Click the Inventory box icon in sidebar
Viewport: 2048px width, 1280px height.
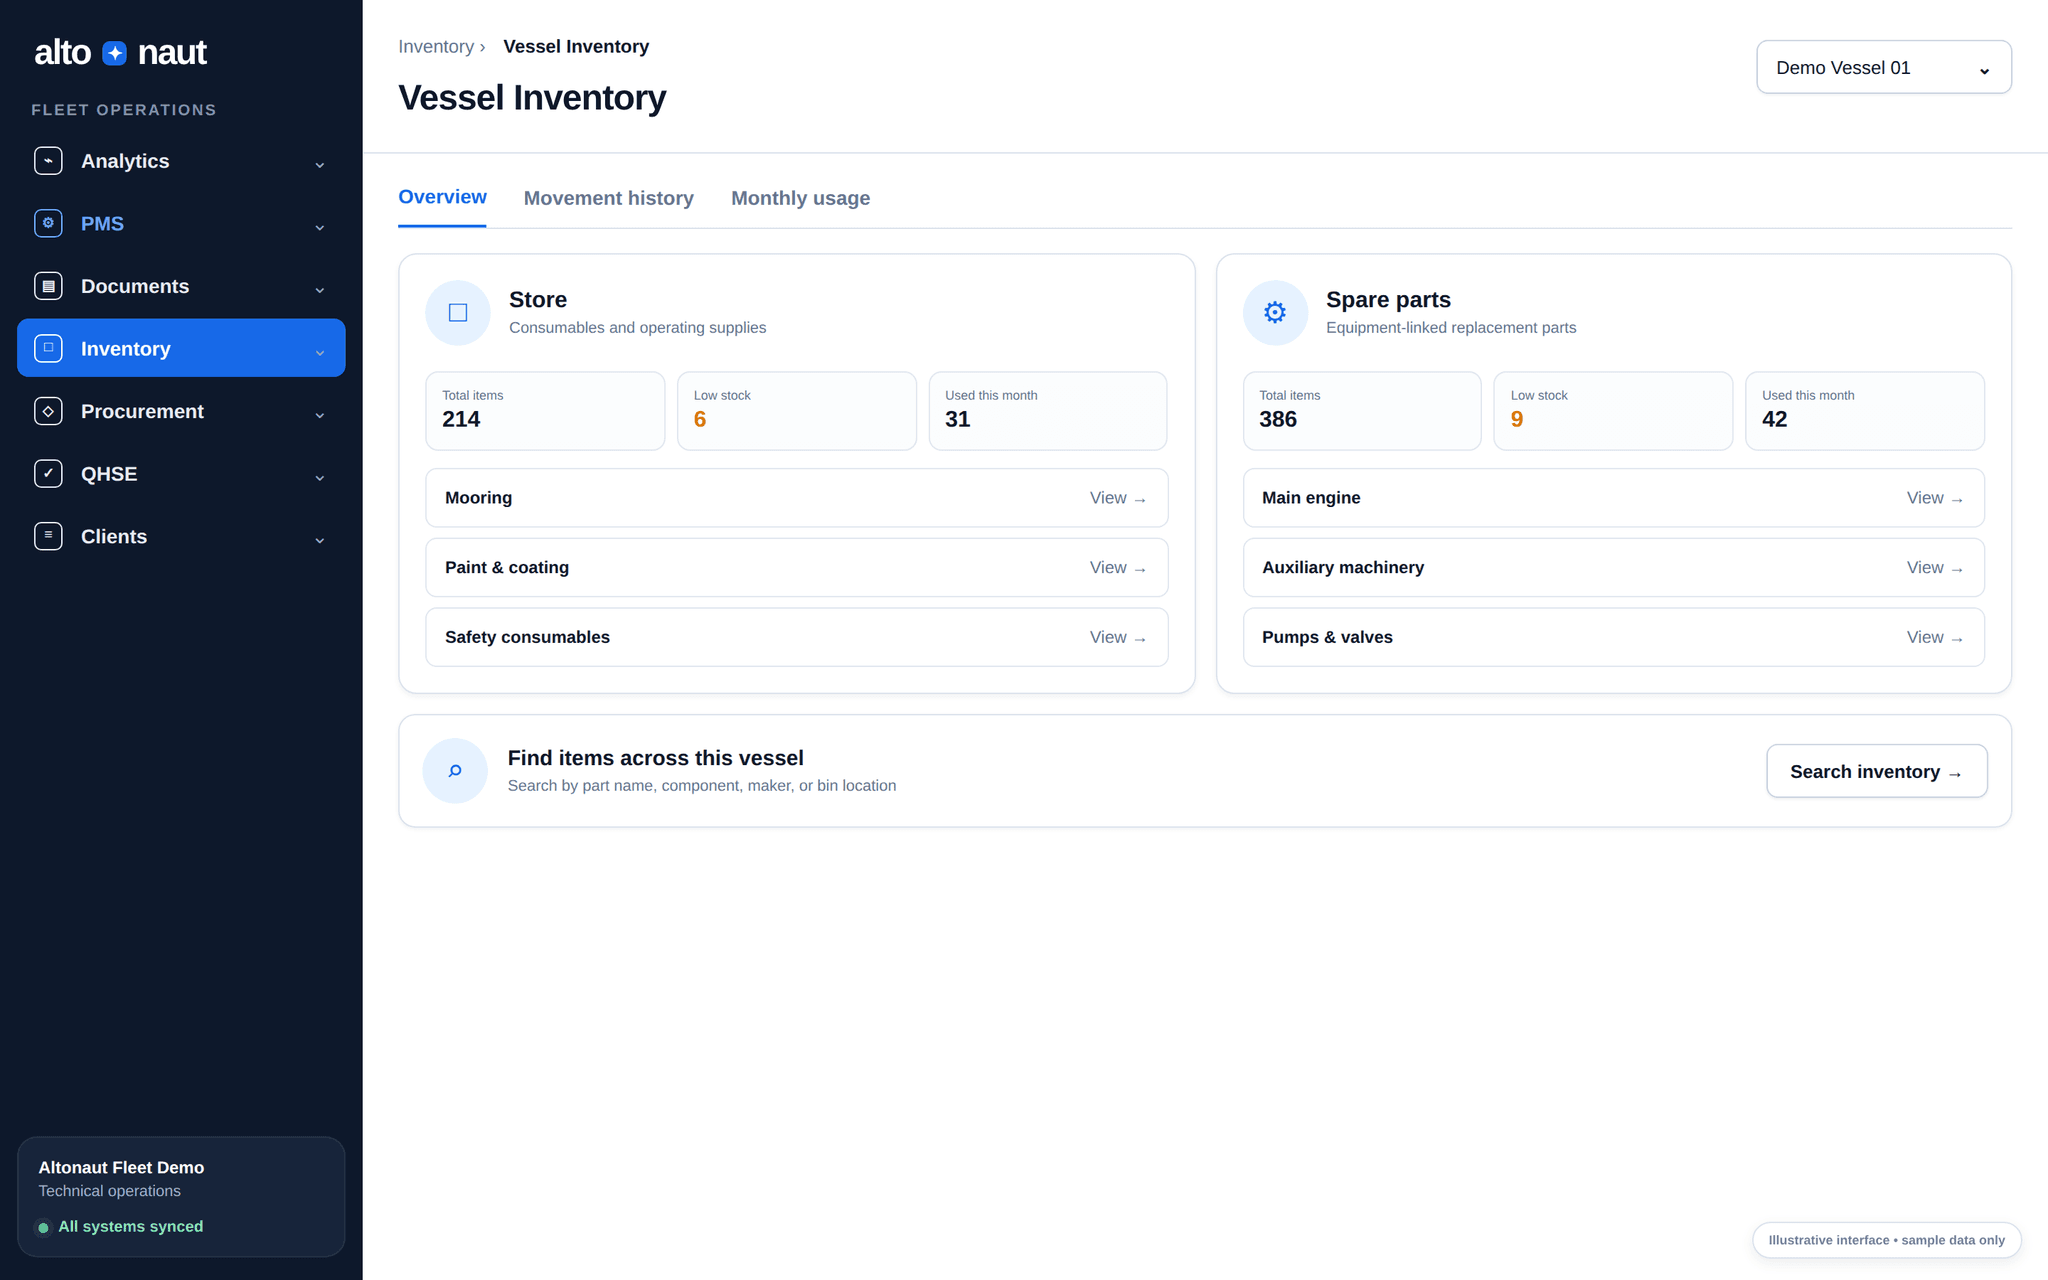48,348
